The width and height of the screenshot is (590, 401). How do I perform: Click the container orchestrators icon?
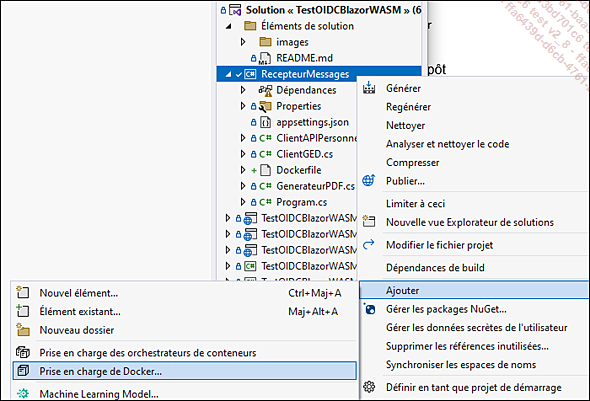23,352
